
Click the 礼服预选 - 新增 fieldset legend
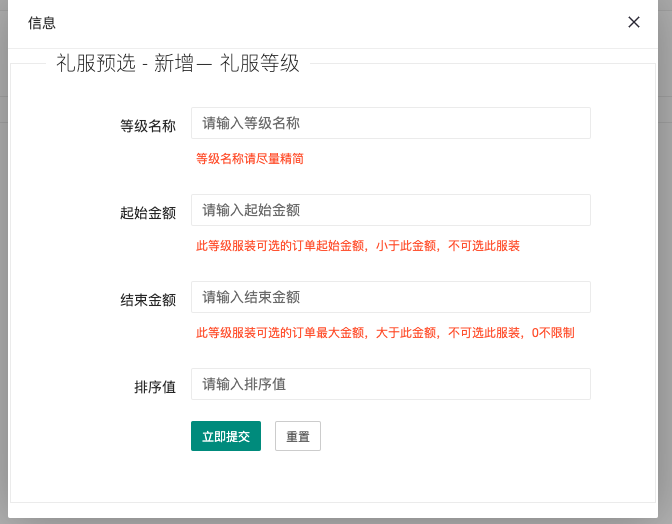pyautogui.click(x=177, y=63)
